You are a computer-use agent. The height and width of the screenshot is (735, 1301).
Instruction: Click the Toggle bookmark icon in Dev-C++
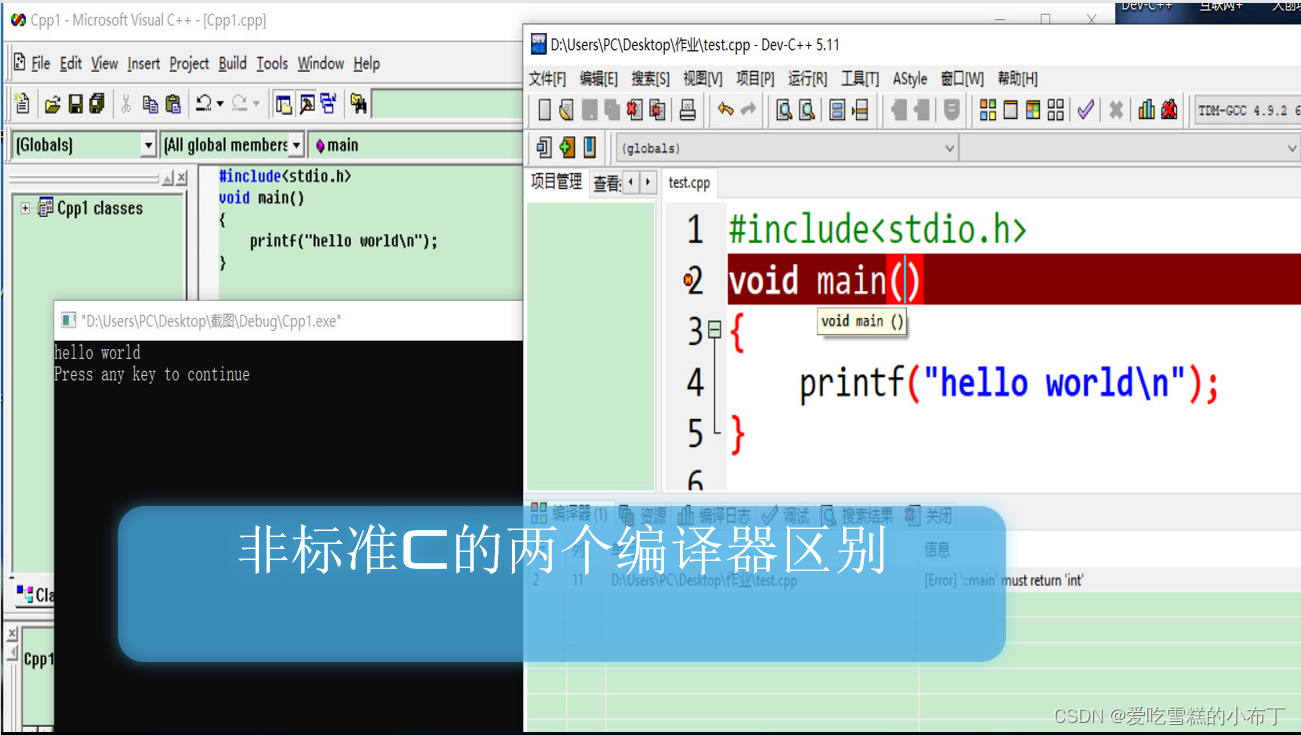point(590,148)
